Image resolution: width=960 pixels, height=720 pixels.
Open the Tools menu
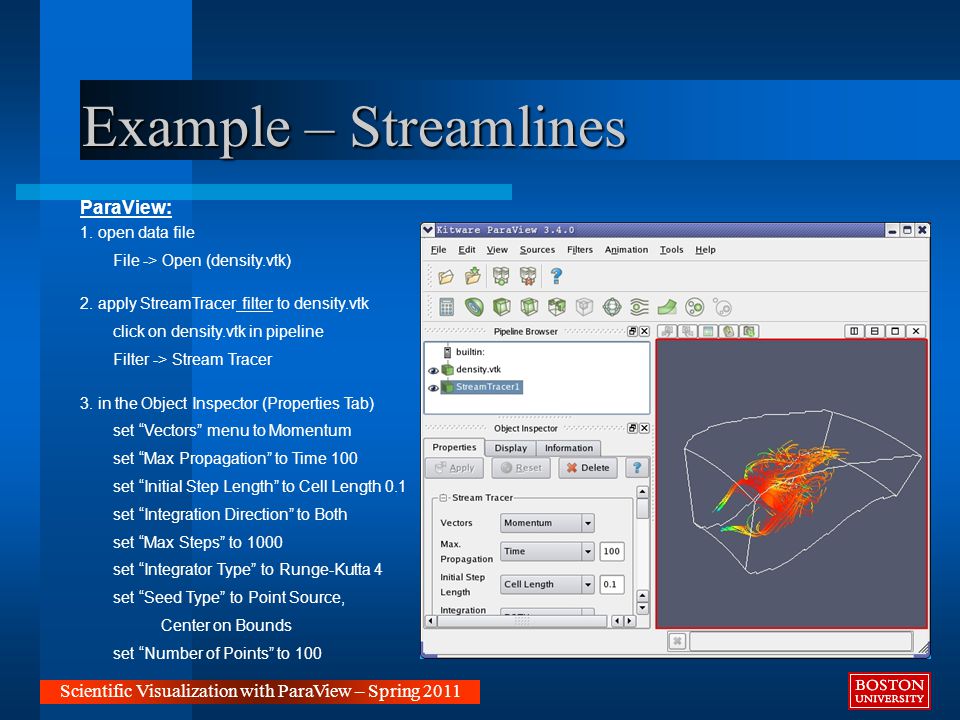pyautogui.click(x=671, y=250)
